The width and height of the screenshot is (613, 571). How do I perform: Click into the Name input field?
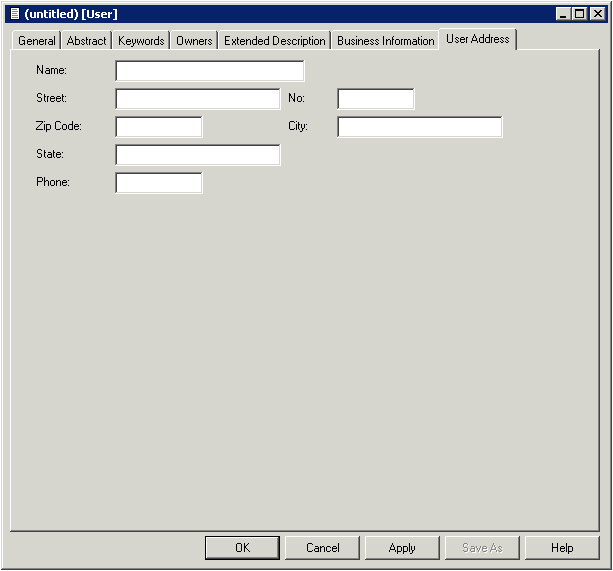pyautogui.click(x=209, y=71)
